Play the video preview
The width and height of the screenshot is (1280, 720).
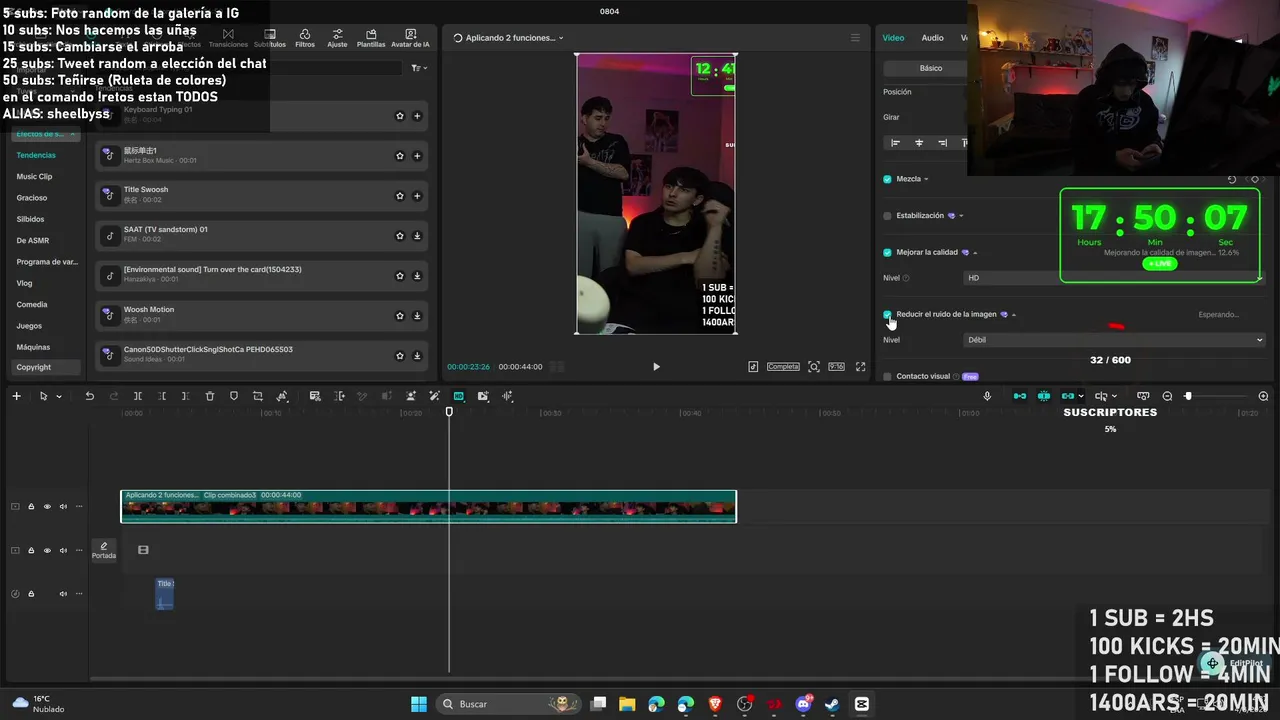click(x=656, y=367)
